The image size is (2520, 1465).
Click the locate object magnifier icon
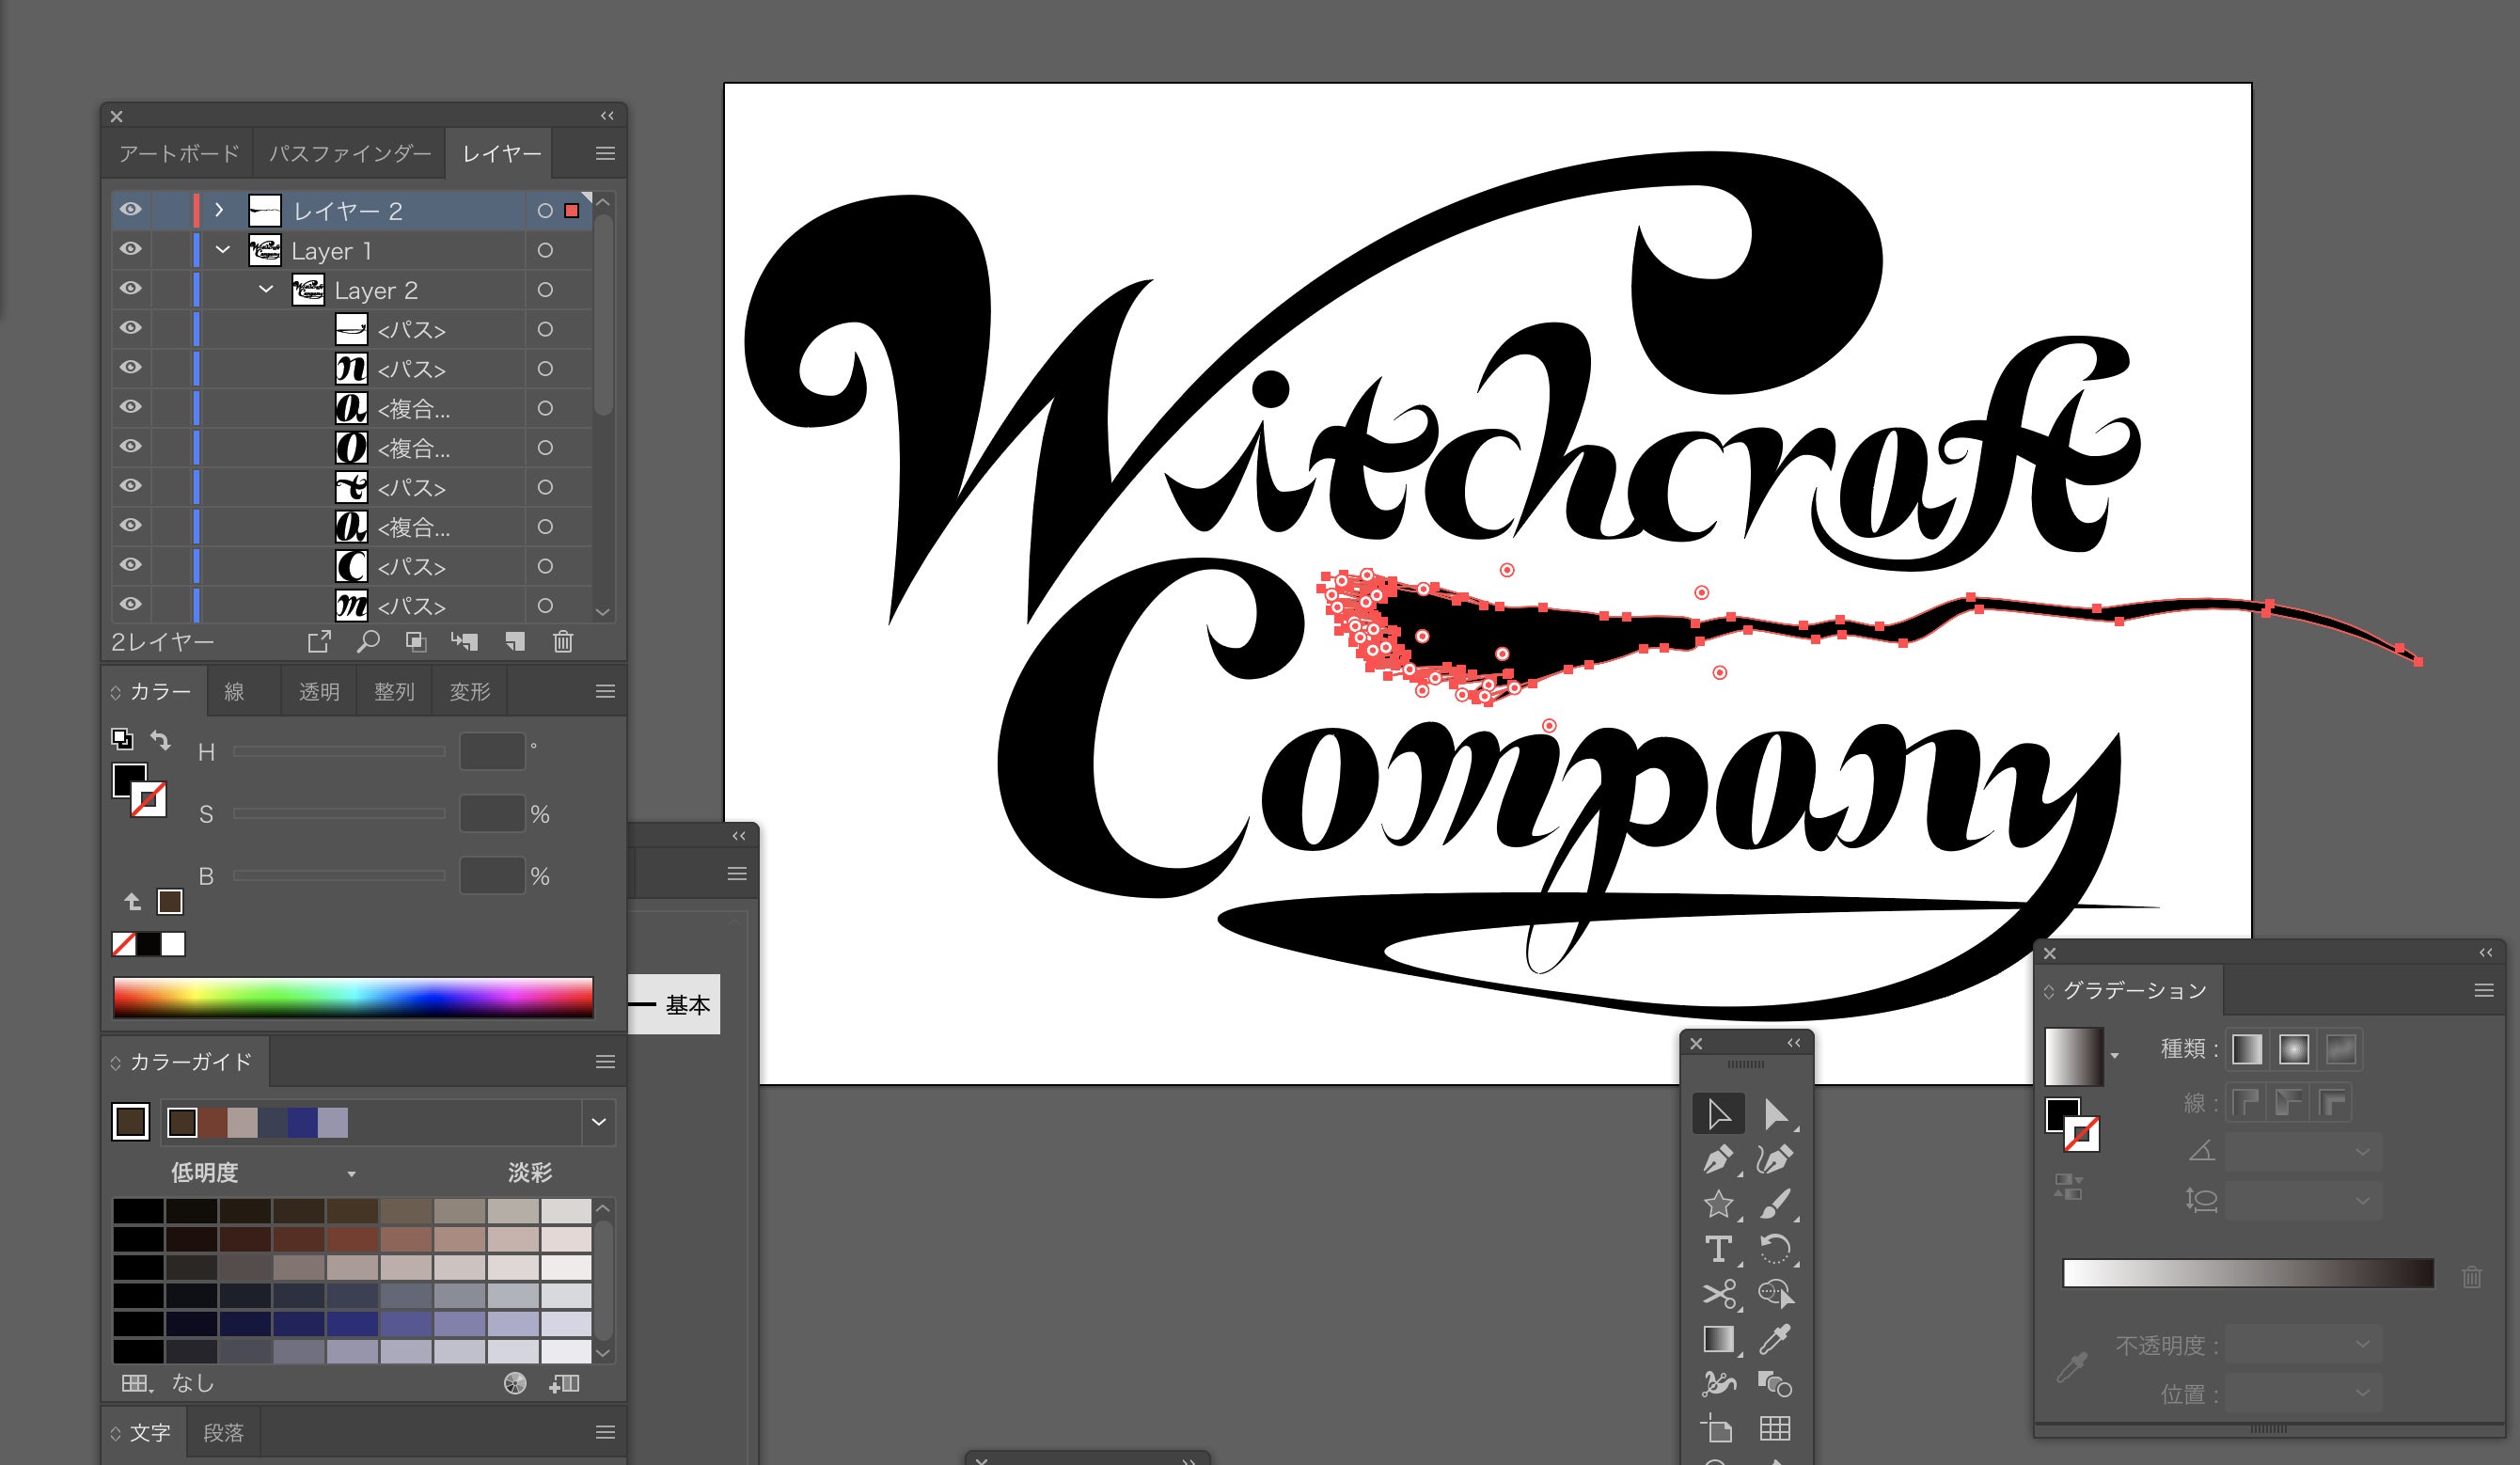point(368,642)
